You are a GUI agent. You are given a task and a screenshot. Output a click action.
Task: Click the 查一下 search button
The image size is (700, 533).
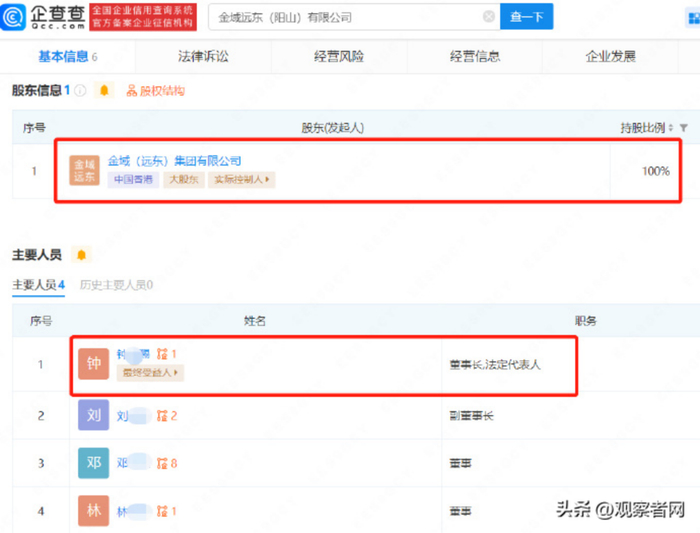coord(527,17)
